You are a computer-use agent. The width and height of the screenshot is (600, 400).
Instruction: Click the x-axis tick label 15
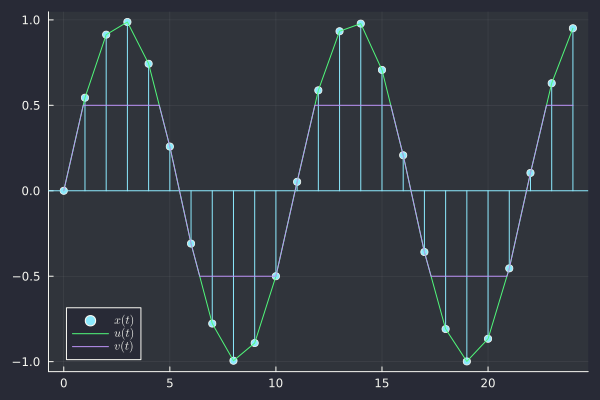[382, 383]
